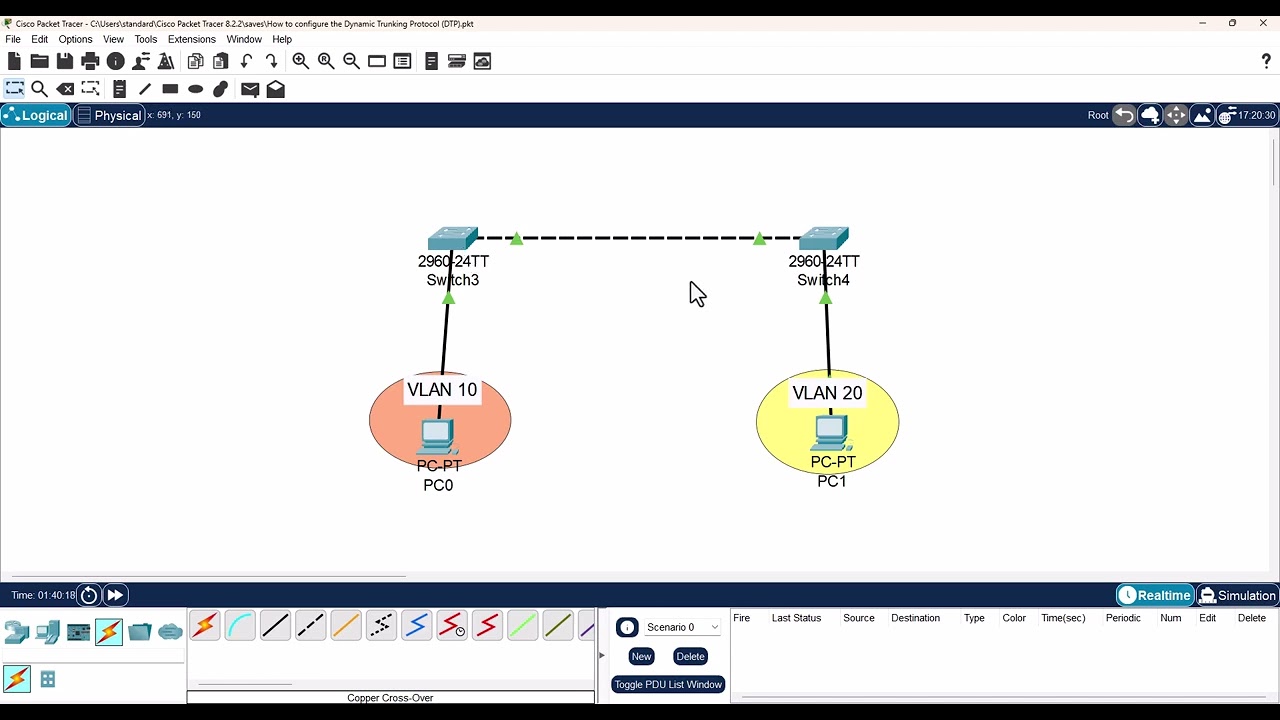Open the Window menu
Image resolution: width=1280 pixels, height=720 pixels.
click(244, 39)
